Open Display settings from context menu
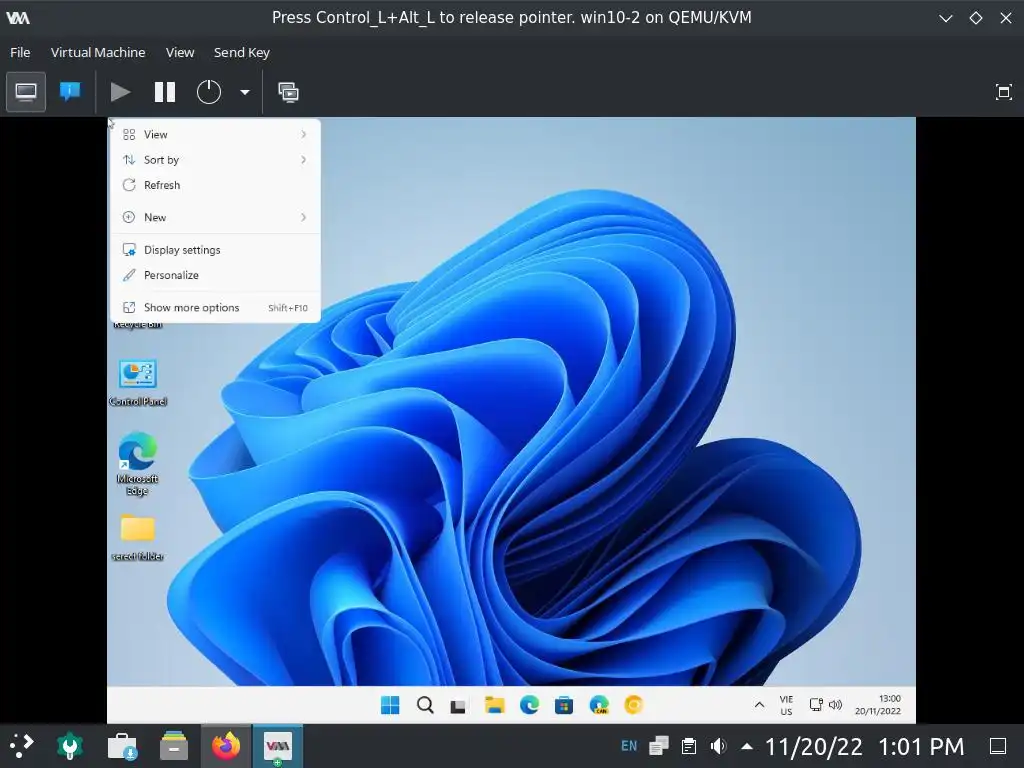The image size is (1024, 768). [x=215, y=250]
